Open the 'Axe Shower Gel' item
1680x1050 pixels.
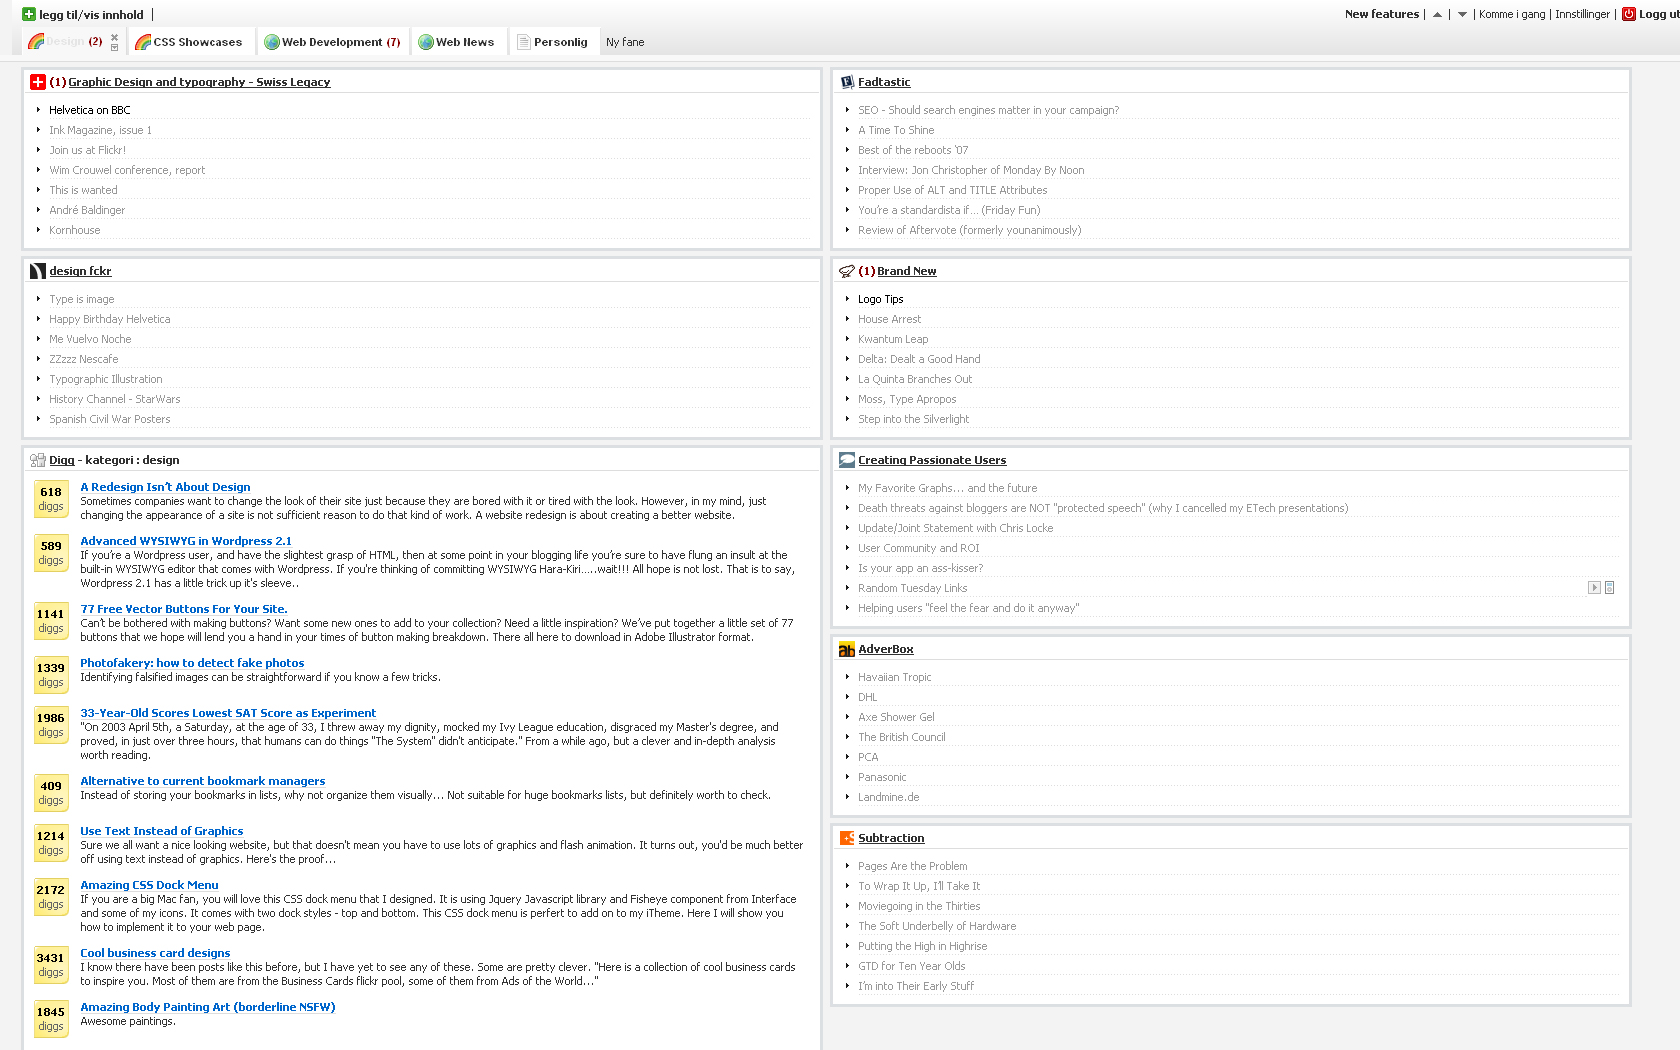click(x=897, y=717)
